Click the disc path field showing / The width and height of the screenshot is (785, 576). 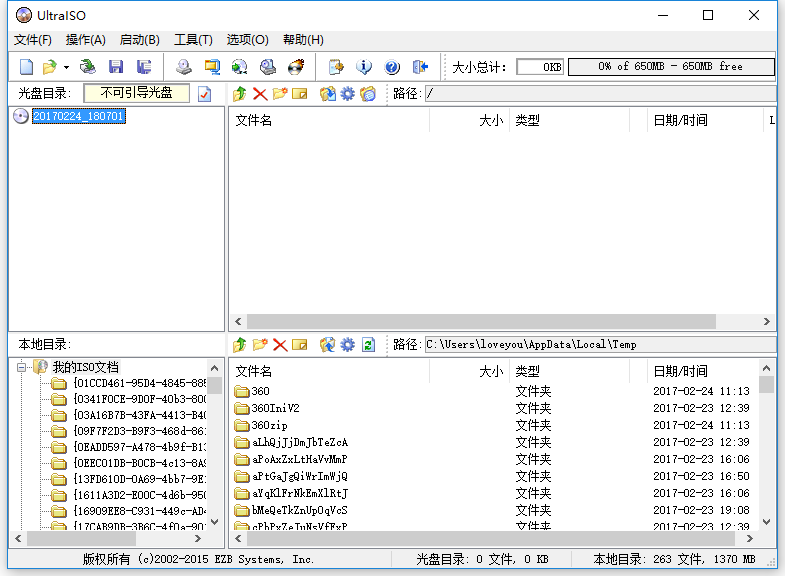click(x=601, y=94)
